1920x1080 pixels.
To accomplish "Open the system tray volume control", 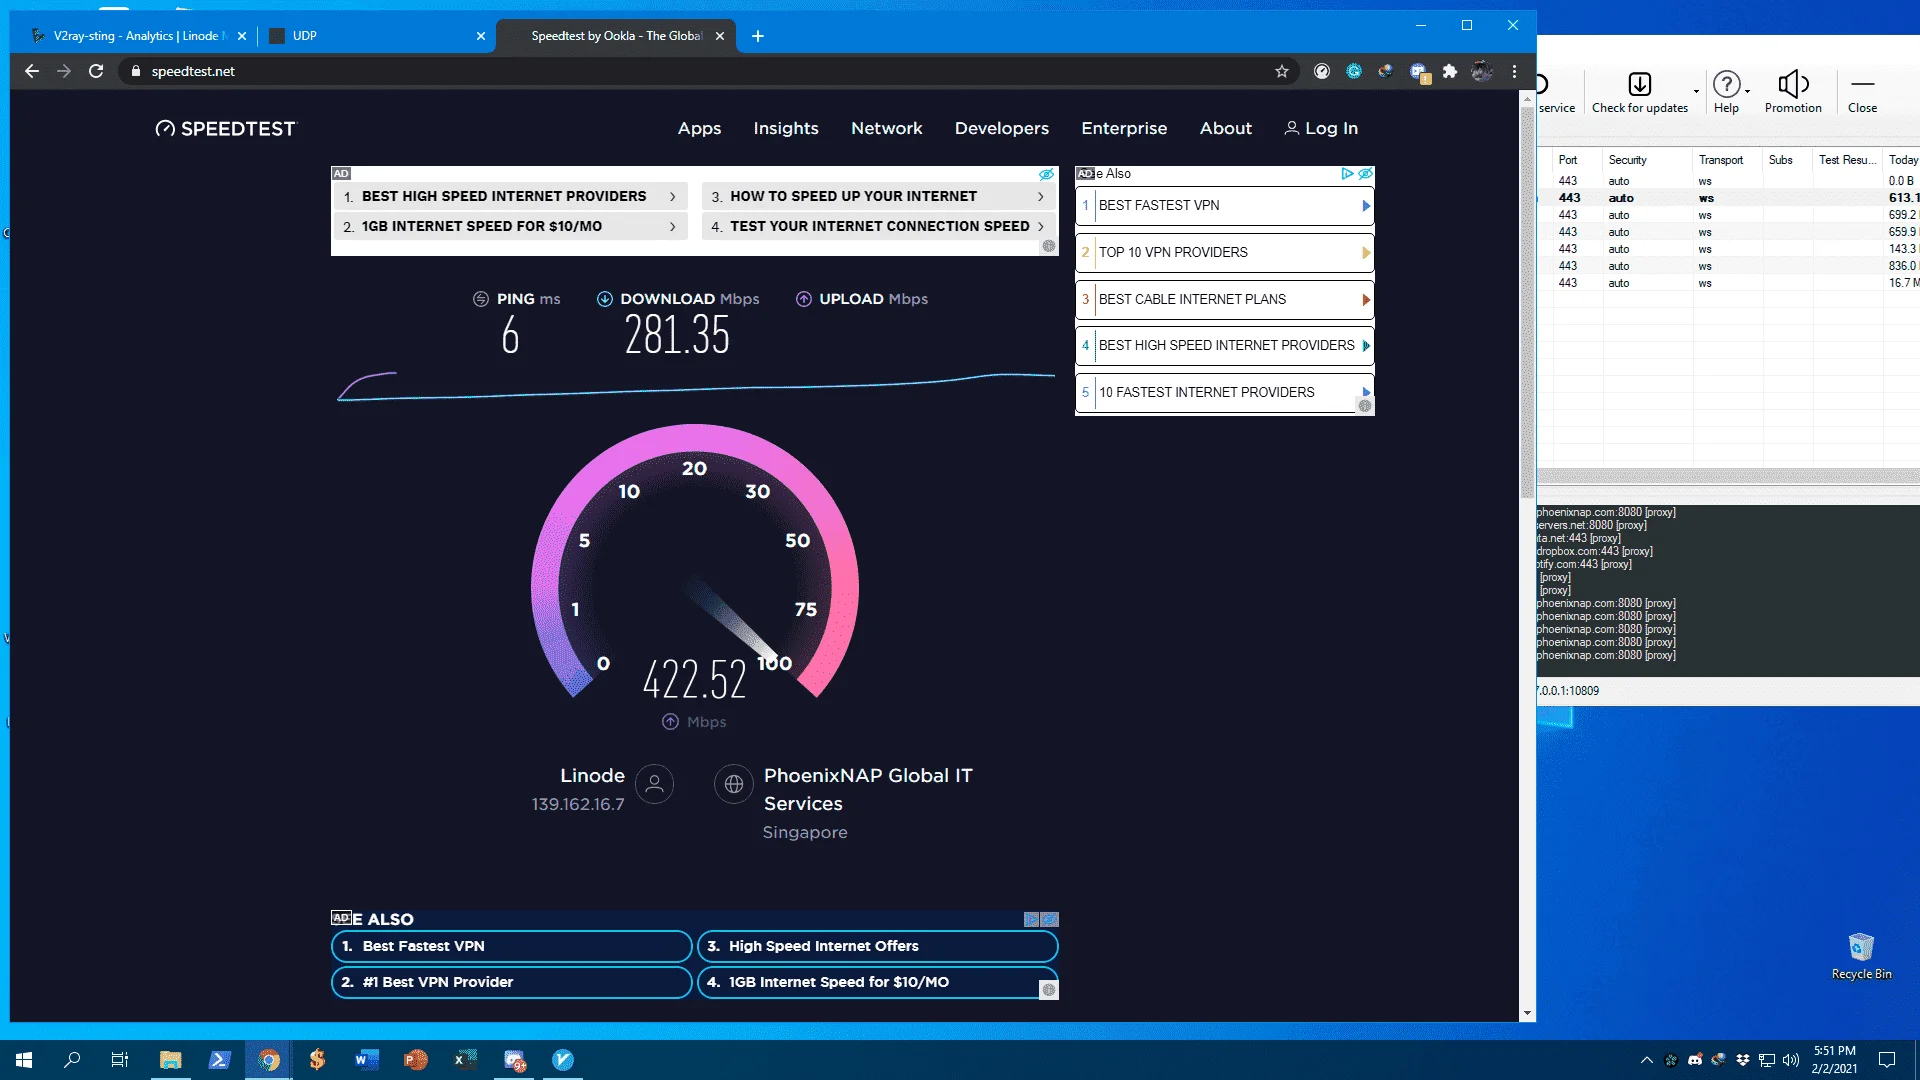I will (1791, 1060).
